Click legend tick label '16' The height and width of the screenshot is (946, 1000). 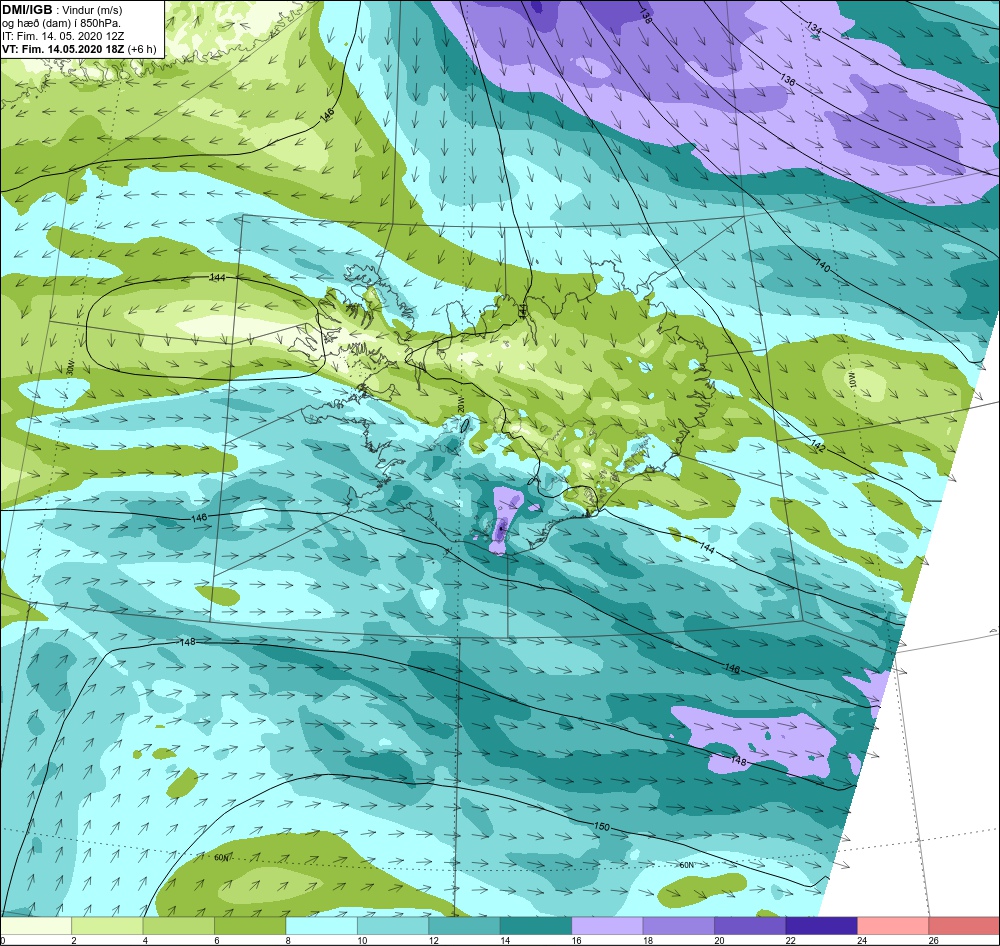[x=577, y=940]
